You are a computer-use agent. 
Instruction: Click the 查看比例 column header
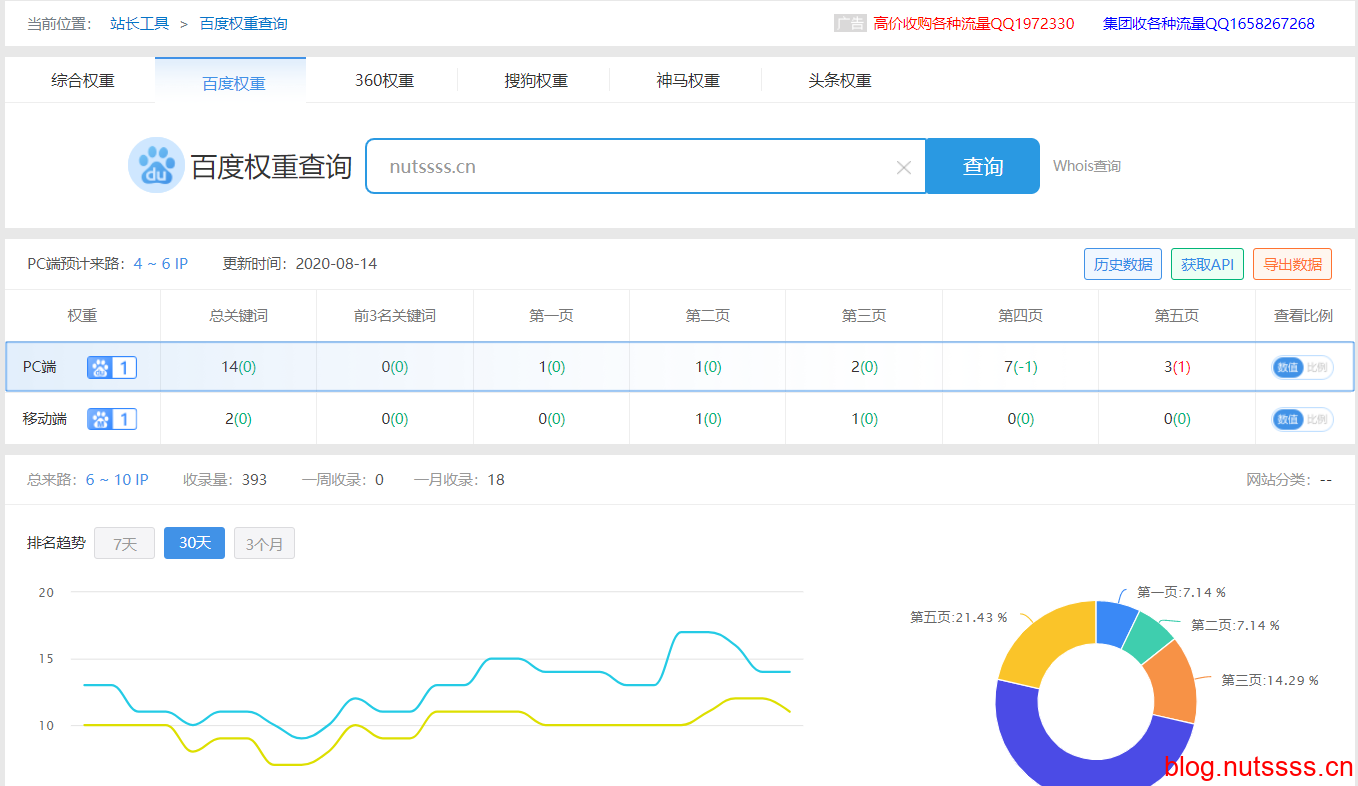1303,315
